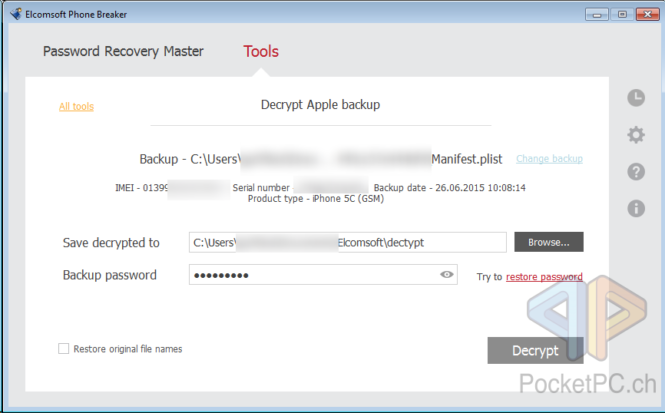This screenshot has height=413, width=665.
Task: Reveal backup password with the eye icon
Action: (x=446, y=275)
